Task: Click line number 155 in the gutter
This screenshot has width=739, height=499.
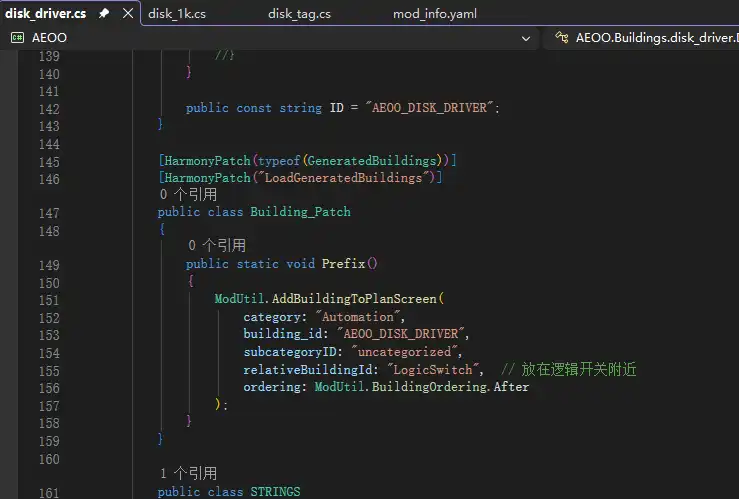Action: (x=49, y=371)
